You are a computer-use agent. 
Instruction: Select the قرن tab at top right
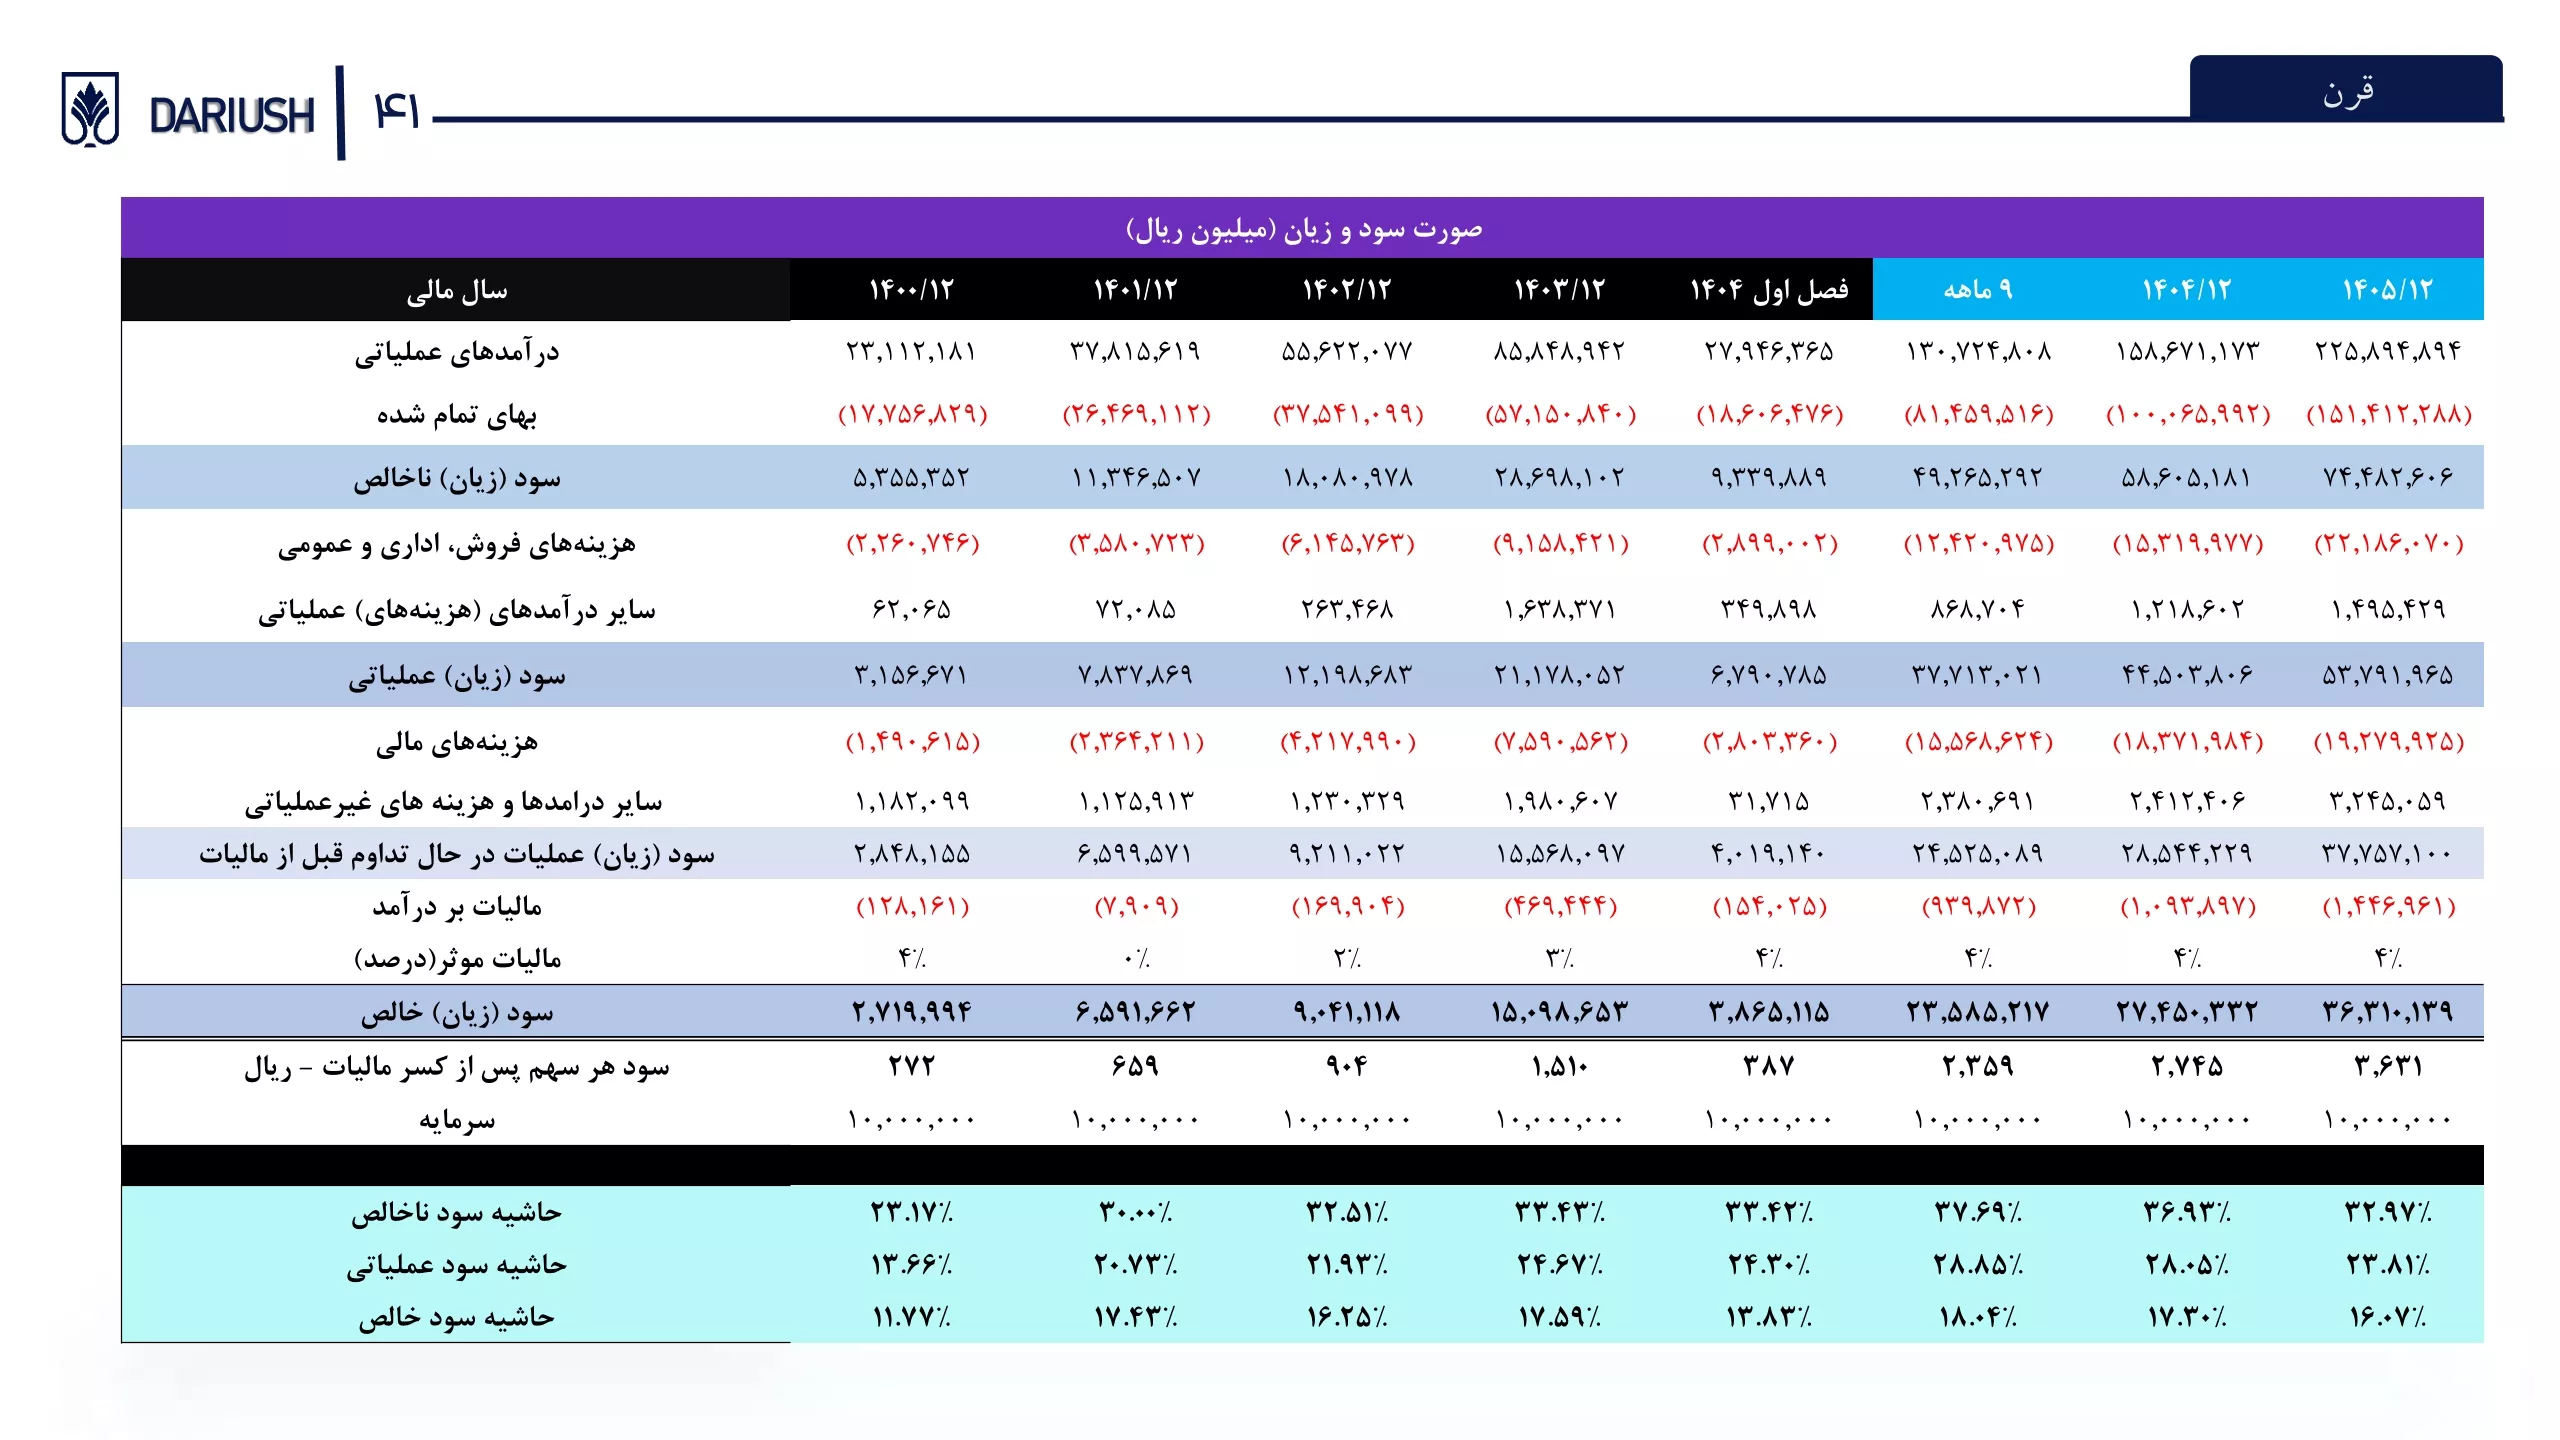point(2346,91)
